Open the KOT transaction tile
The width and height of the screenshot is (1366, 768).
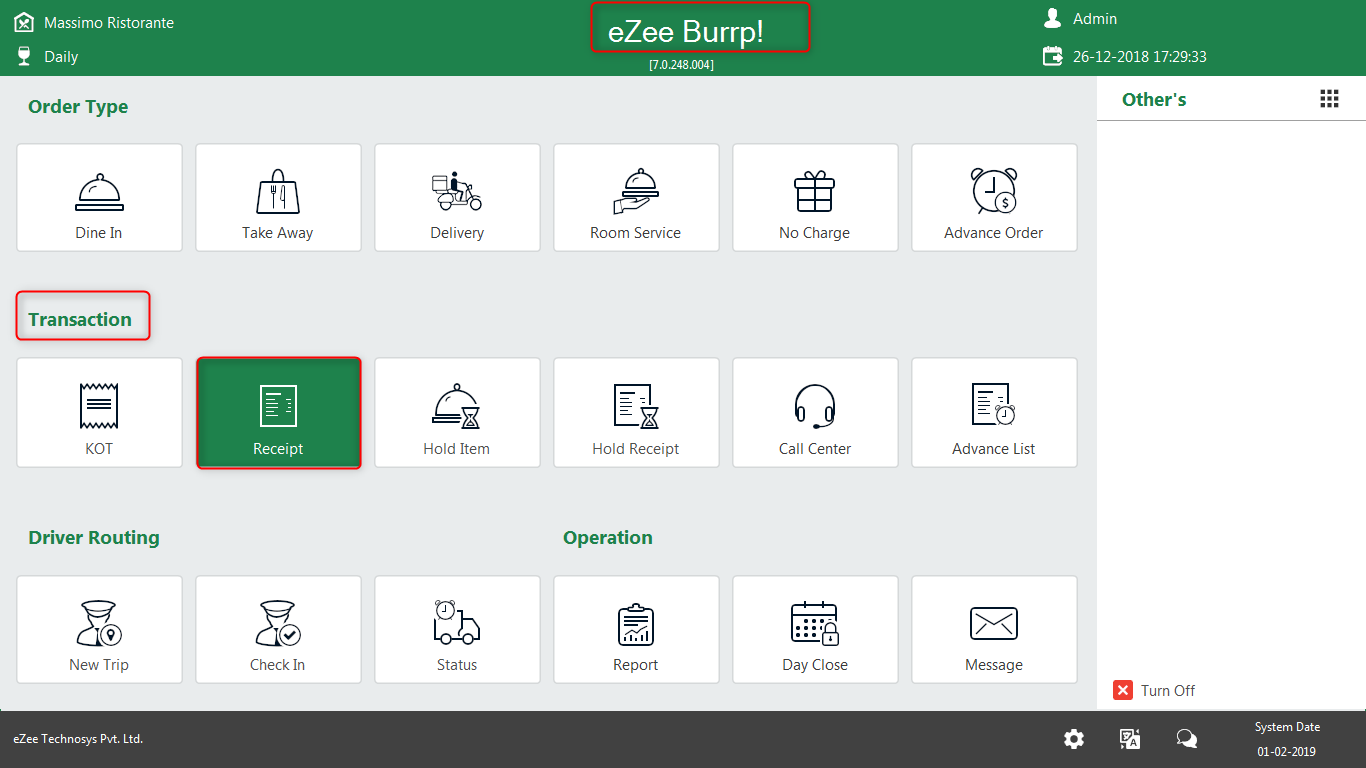click(x=99, y=413)
